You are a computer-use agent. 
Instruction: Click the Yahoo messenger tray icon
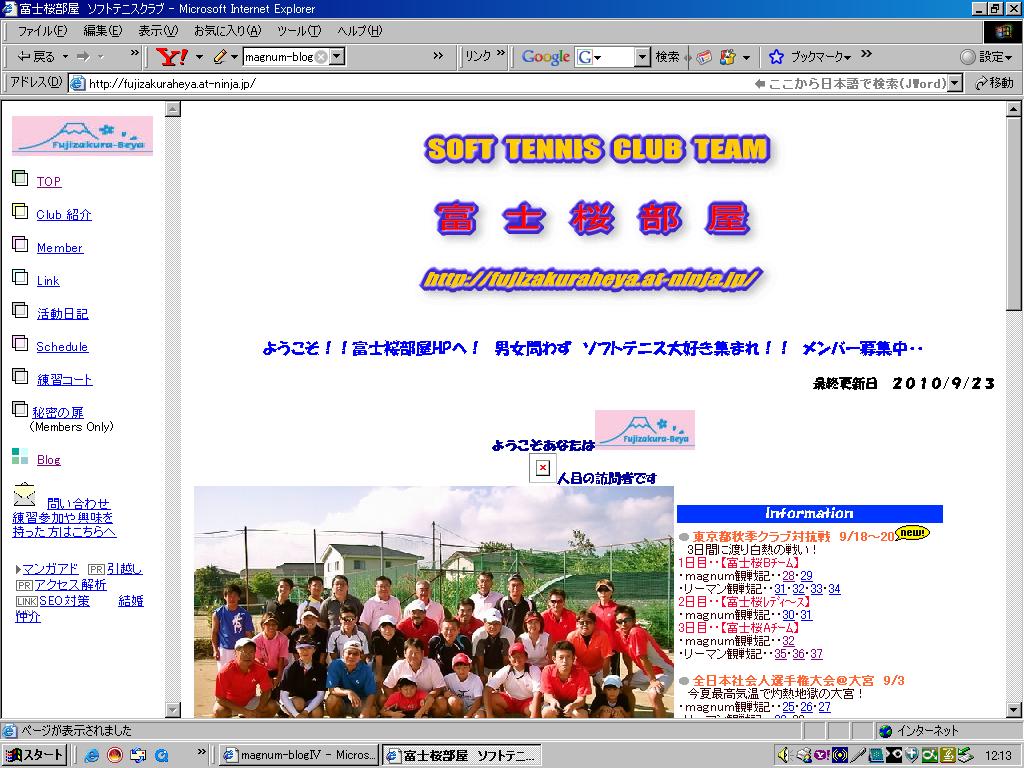pos(822,756)
